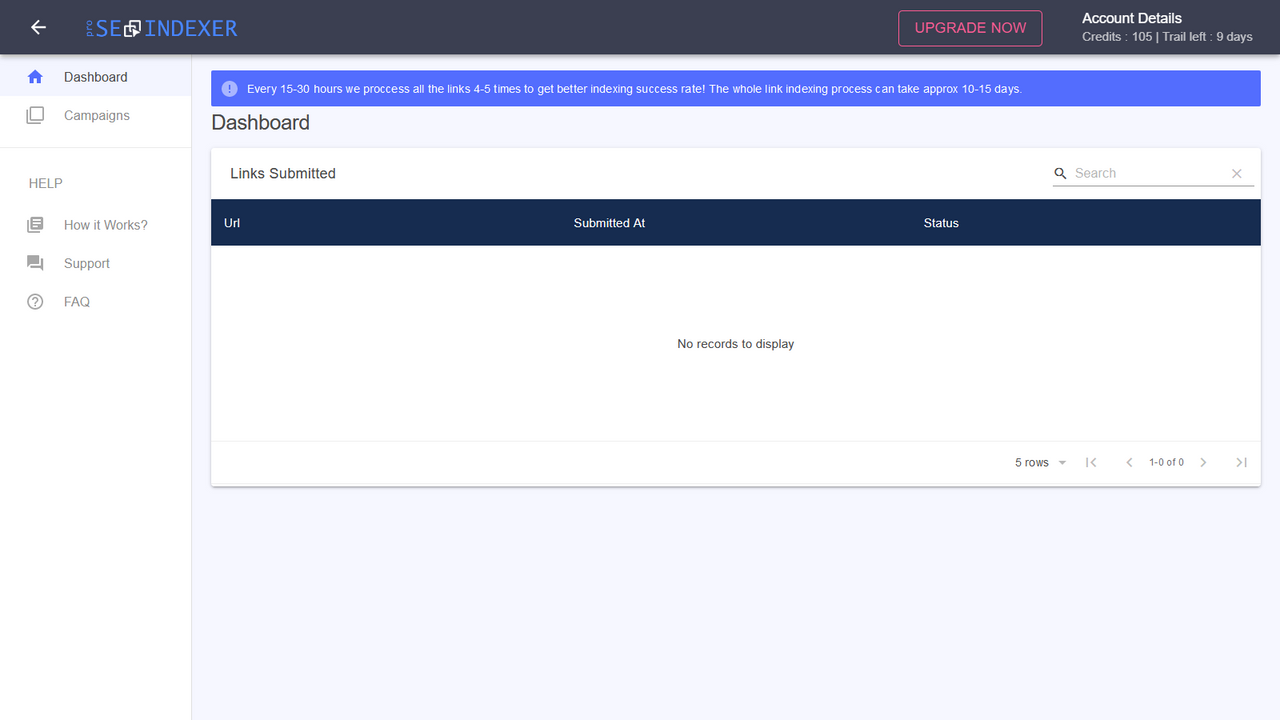Click the FAQ question mark icon
This screenshot has width=1280, height=720.
click(x=35, y=301)
